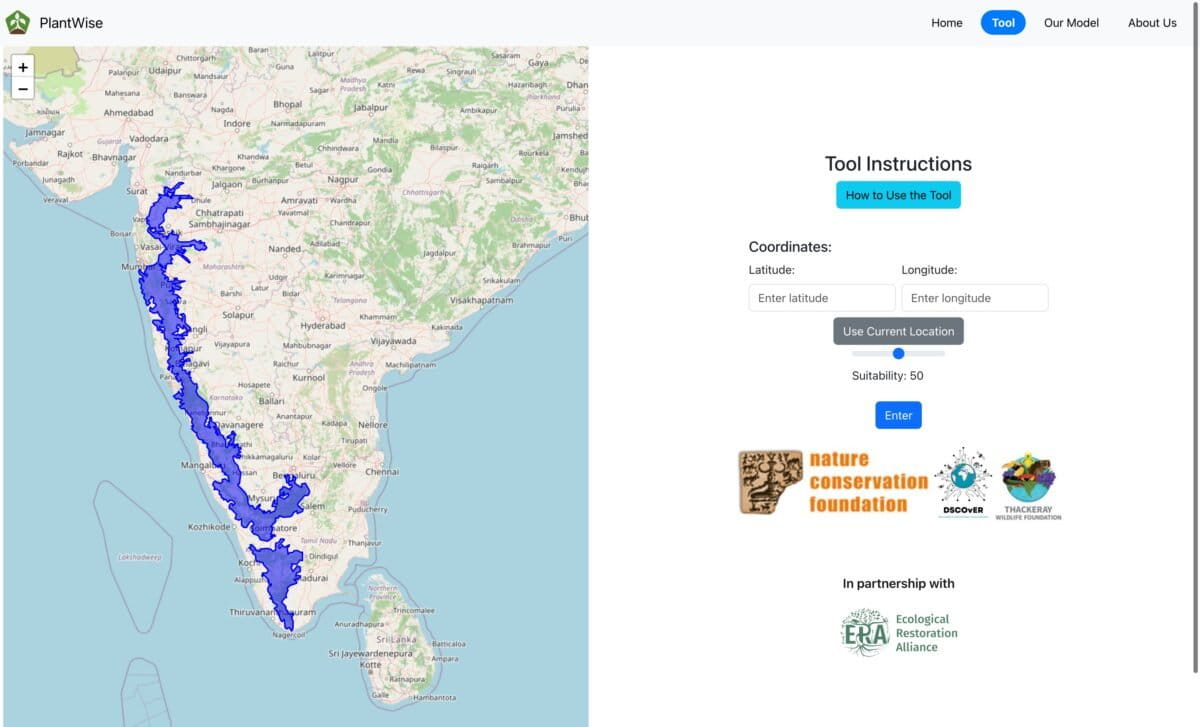Click Use Current Location button
This screenshot has height=727, width=1200.
898,331
